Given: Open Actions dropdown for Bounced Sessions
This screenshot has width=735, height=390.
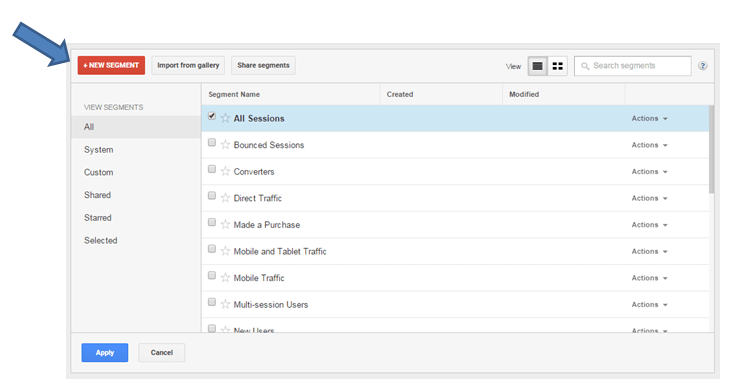Looking at the screenshot, I should tap(649, 145).
